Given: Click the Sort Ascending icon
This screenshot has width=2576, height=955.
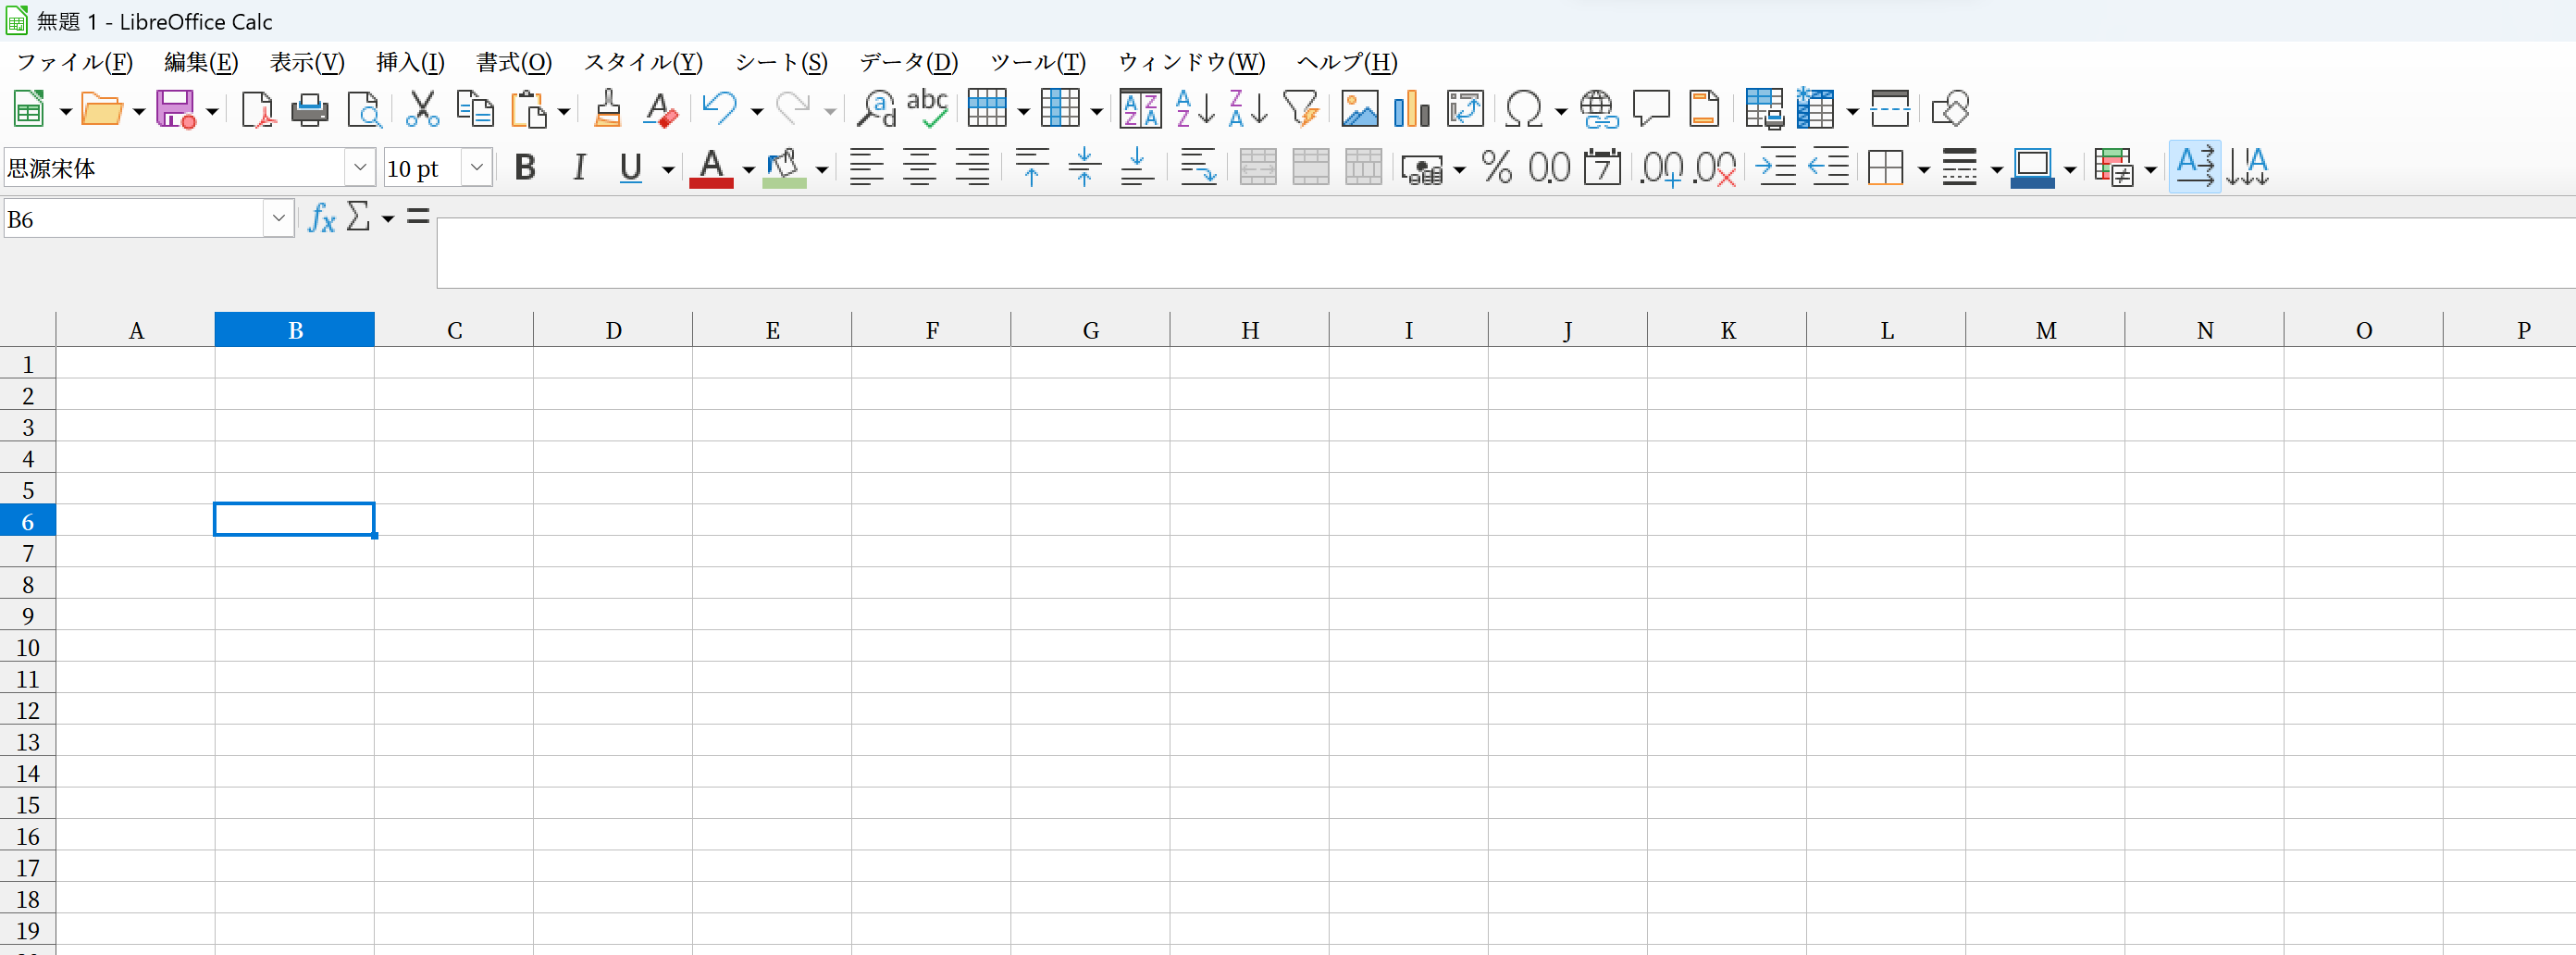Looking at the screenshot, I should click(x=1195, y=109).
